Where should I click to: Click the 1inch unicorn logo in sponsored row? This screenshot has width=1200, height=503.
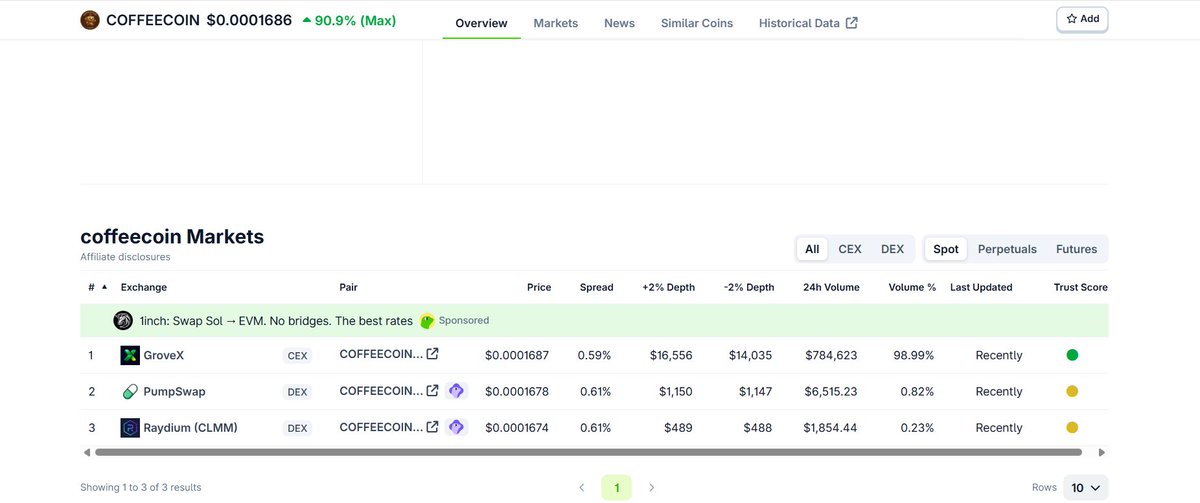pos(123,320)
